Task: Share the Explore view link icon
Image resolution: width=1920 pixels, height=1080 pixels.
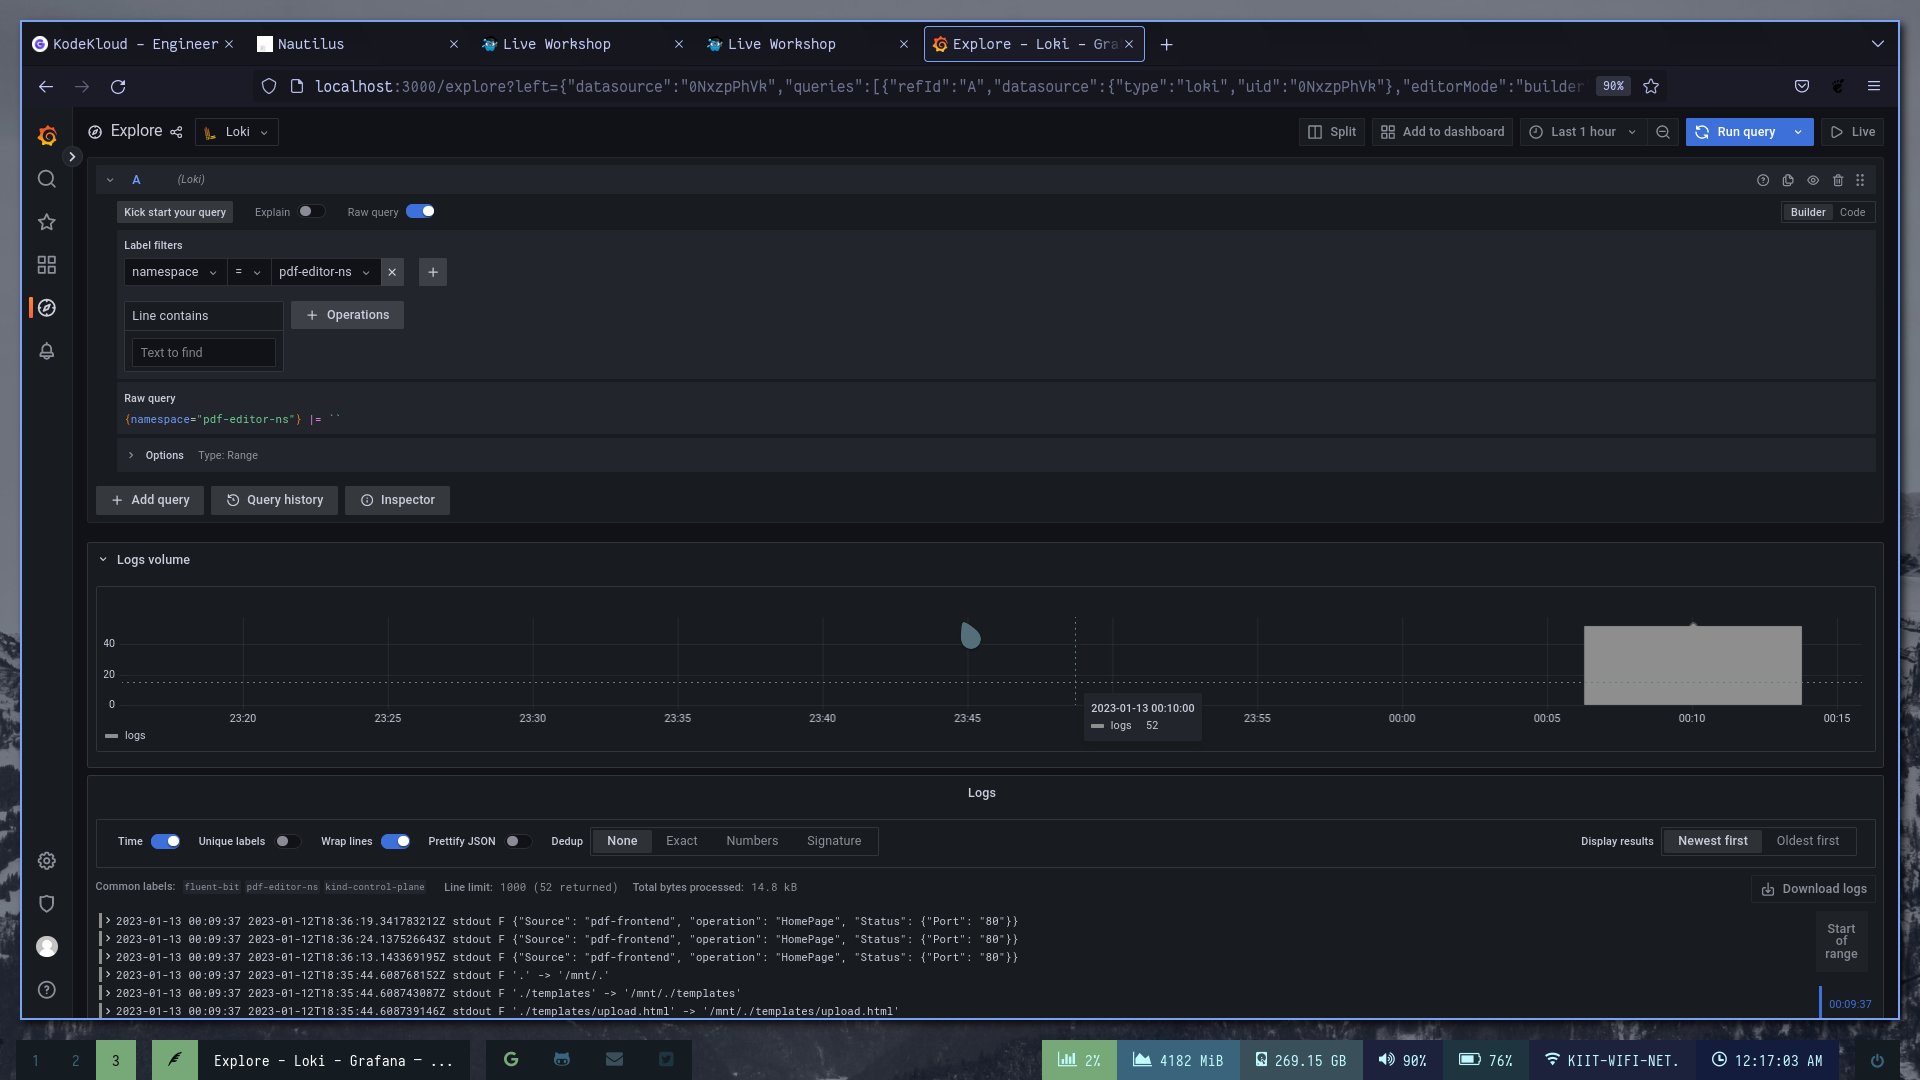Action: pyautogui.click(x=176, y=132)
